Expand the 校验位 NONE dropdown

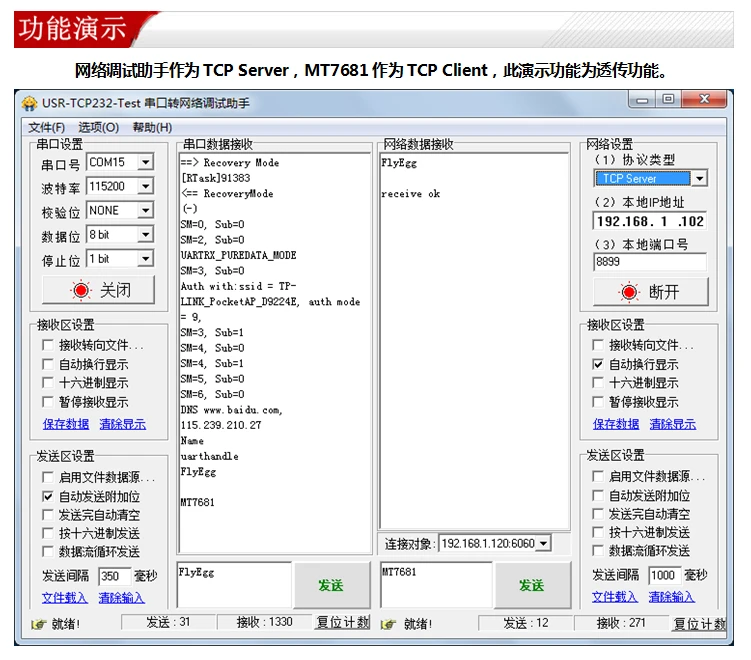pos(146,210)
